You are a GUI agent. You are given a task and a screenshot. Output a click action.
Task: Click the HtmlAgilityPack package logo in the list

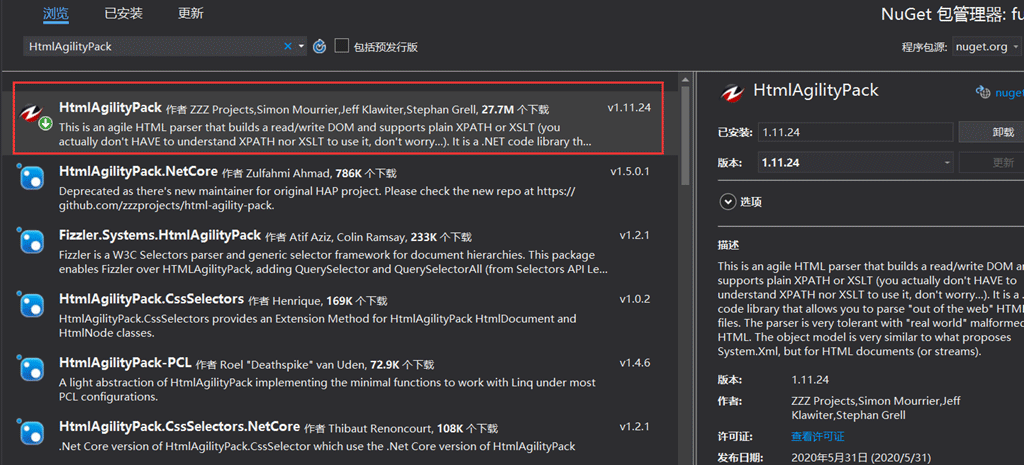(x=35, y=116)
